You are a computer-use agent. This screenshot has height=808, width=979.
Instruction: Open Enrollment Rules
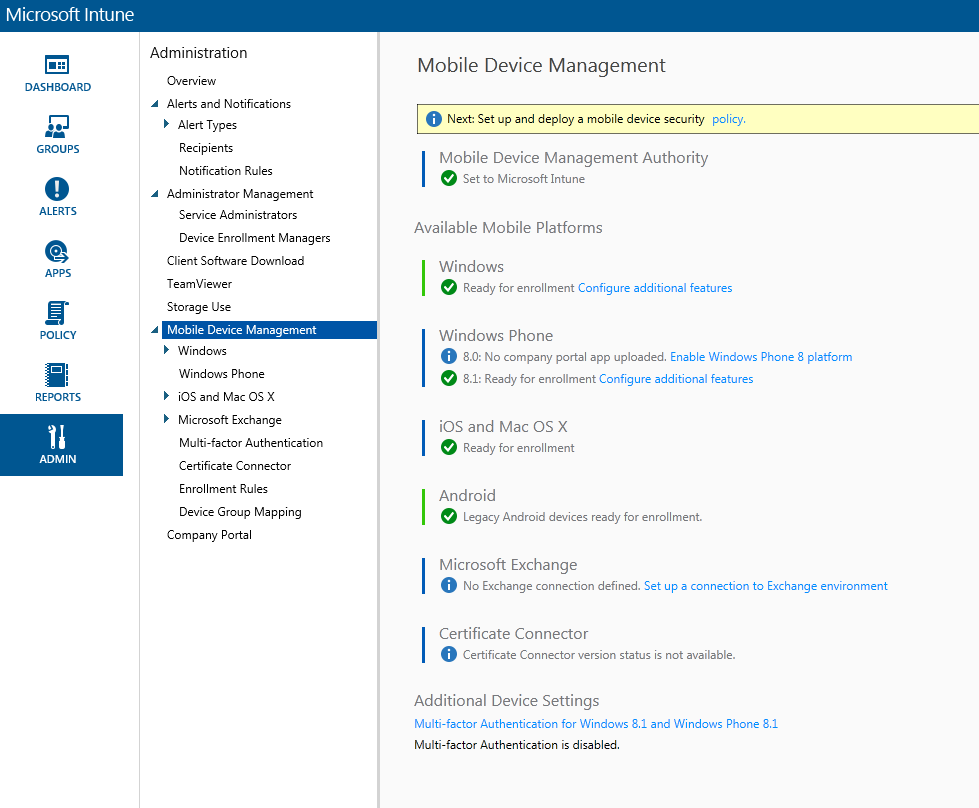pos(223,489)
